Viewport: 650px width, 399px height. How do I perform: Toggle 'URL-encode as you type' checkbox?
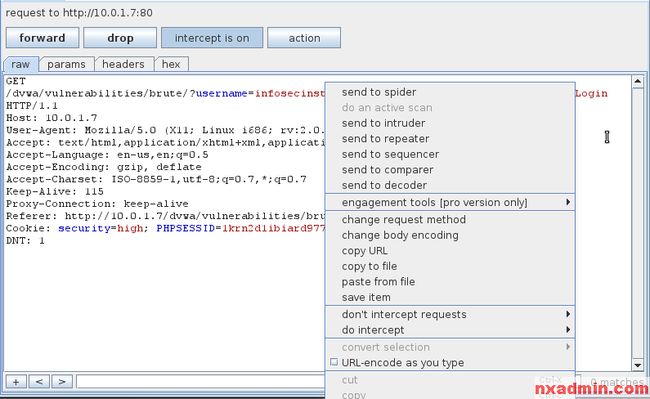coord(334,362)
